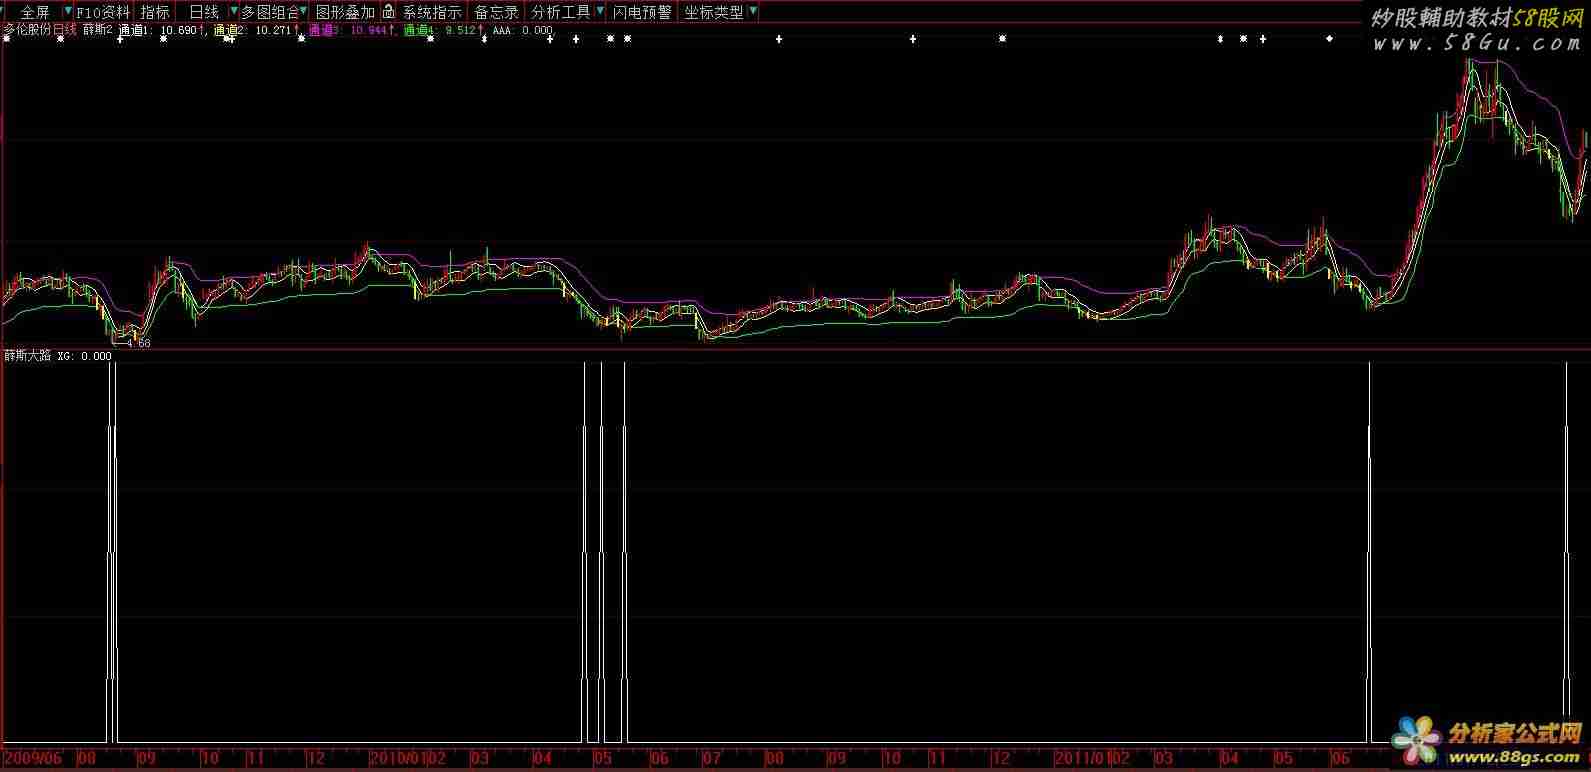
Task: Click the 2010/01 date on time axis
Action: point(399,759)
